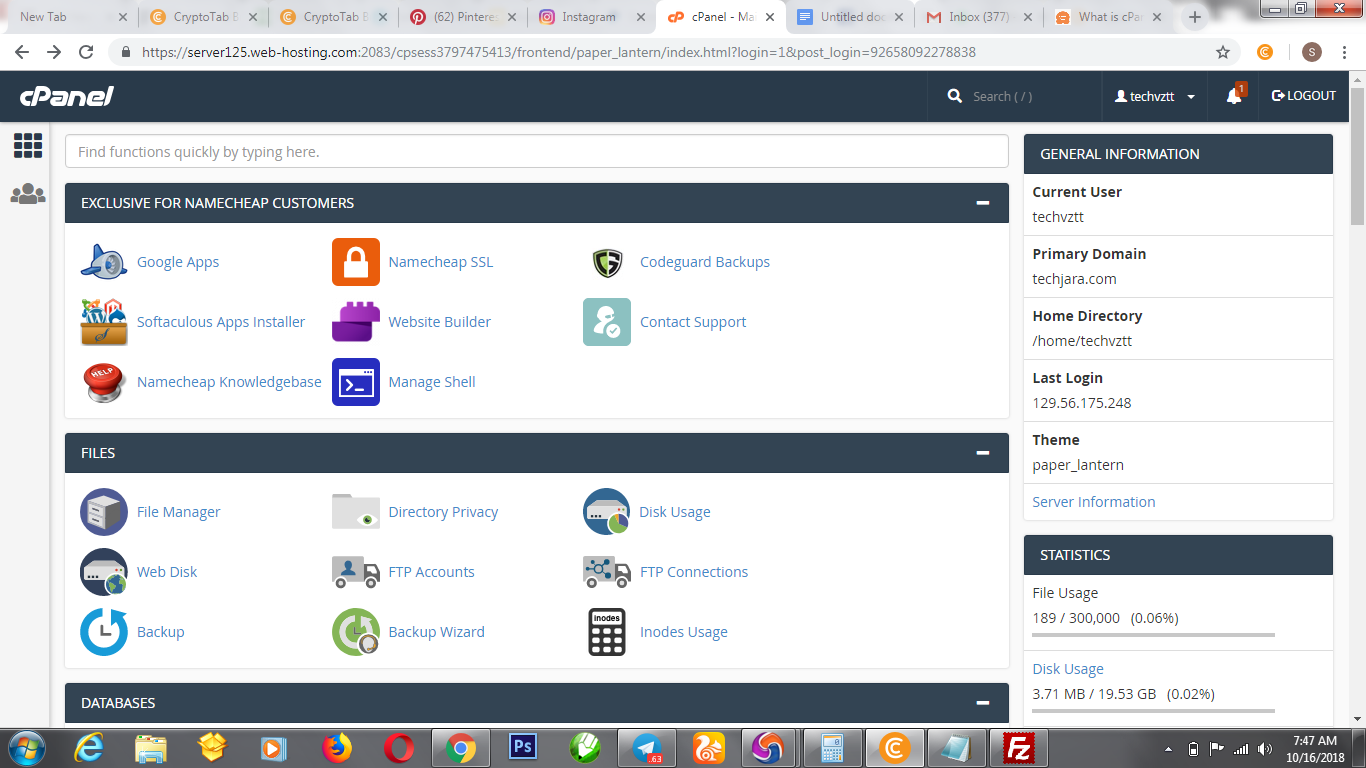Screen dimensions: 1366x768
Task: Open the Disk Usage link in Statistics
Action: [1068, 669]
